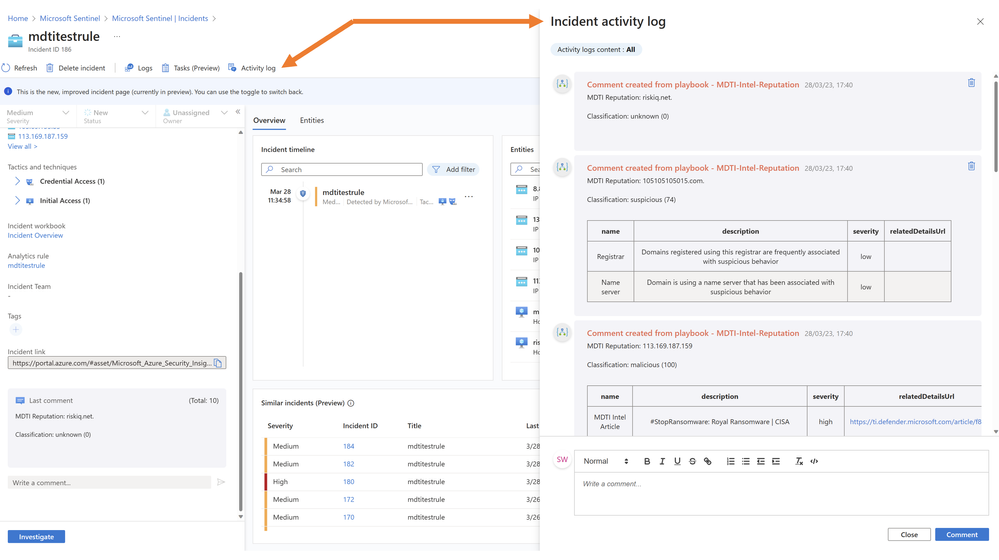Go to Microsoft Sentinel breadcrumb link
This screenshot has width=999, height=560.
pos(69,18)
